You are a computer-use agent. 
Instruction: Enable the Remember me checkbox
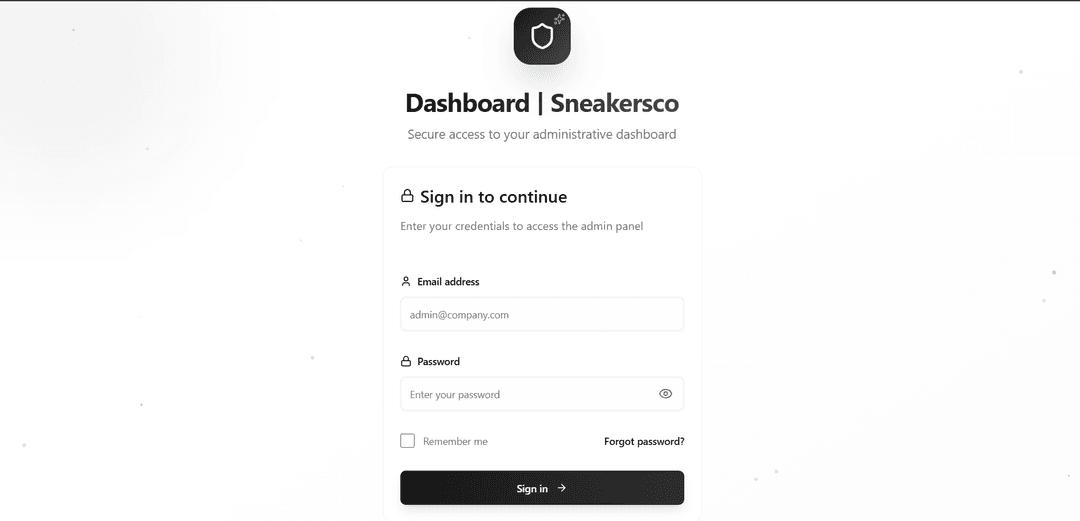tap(408, 441)
